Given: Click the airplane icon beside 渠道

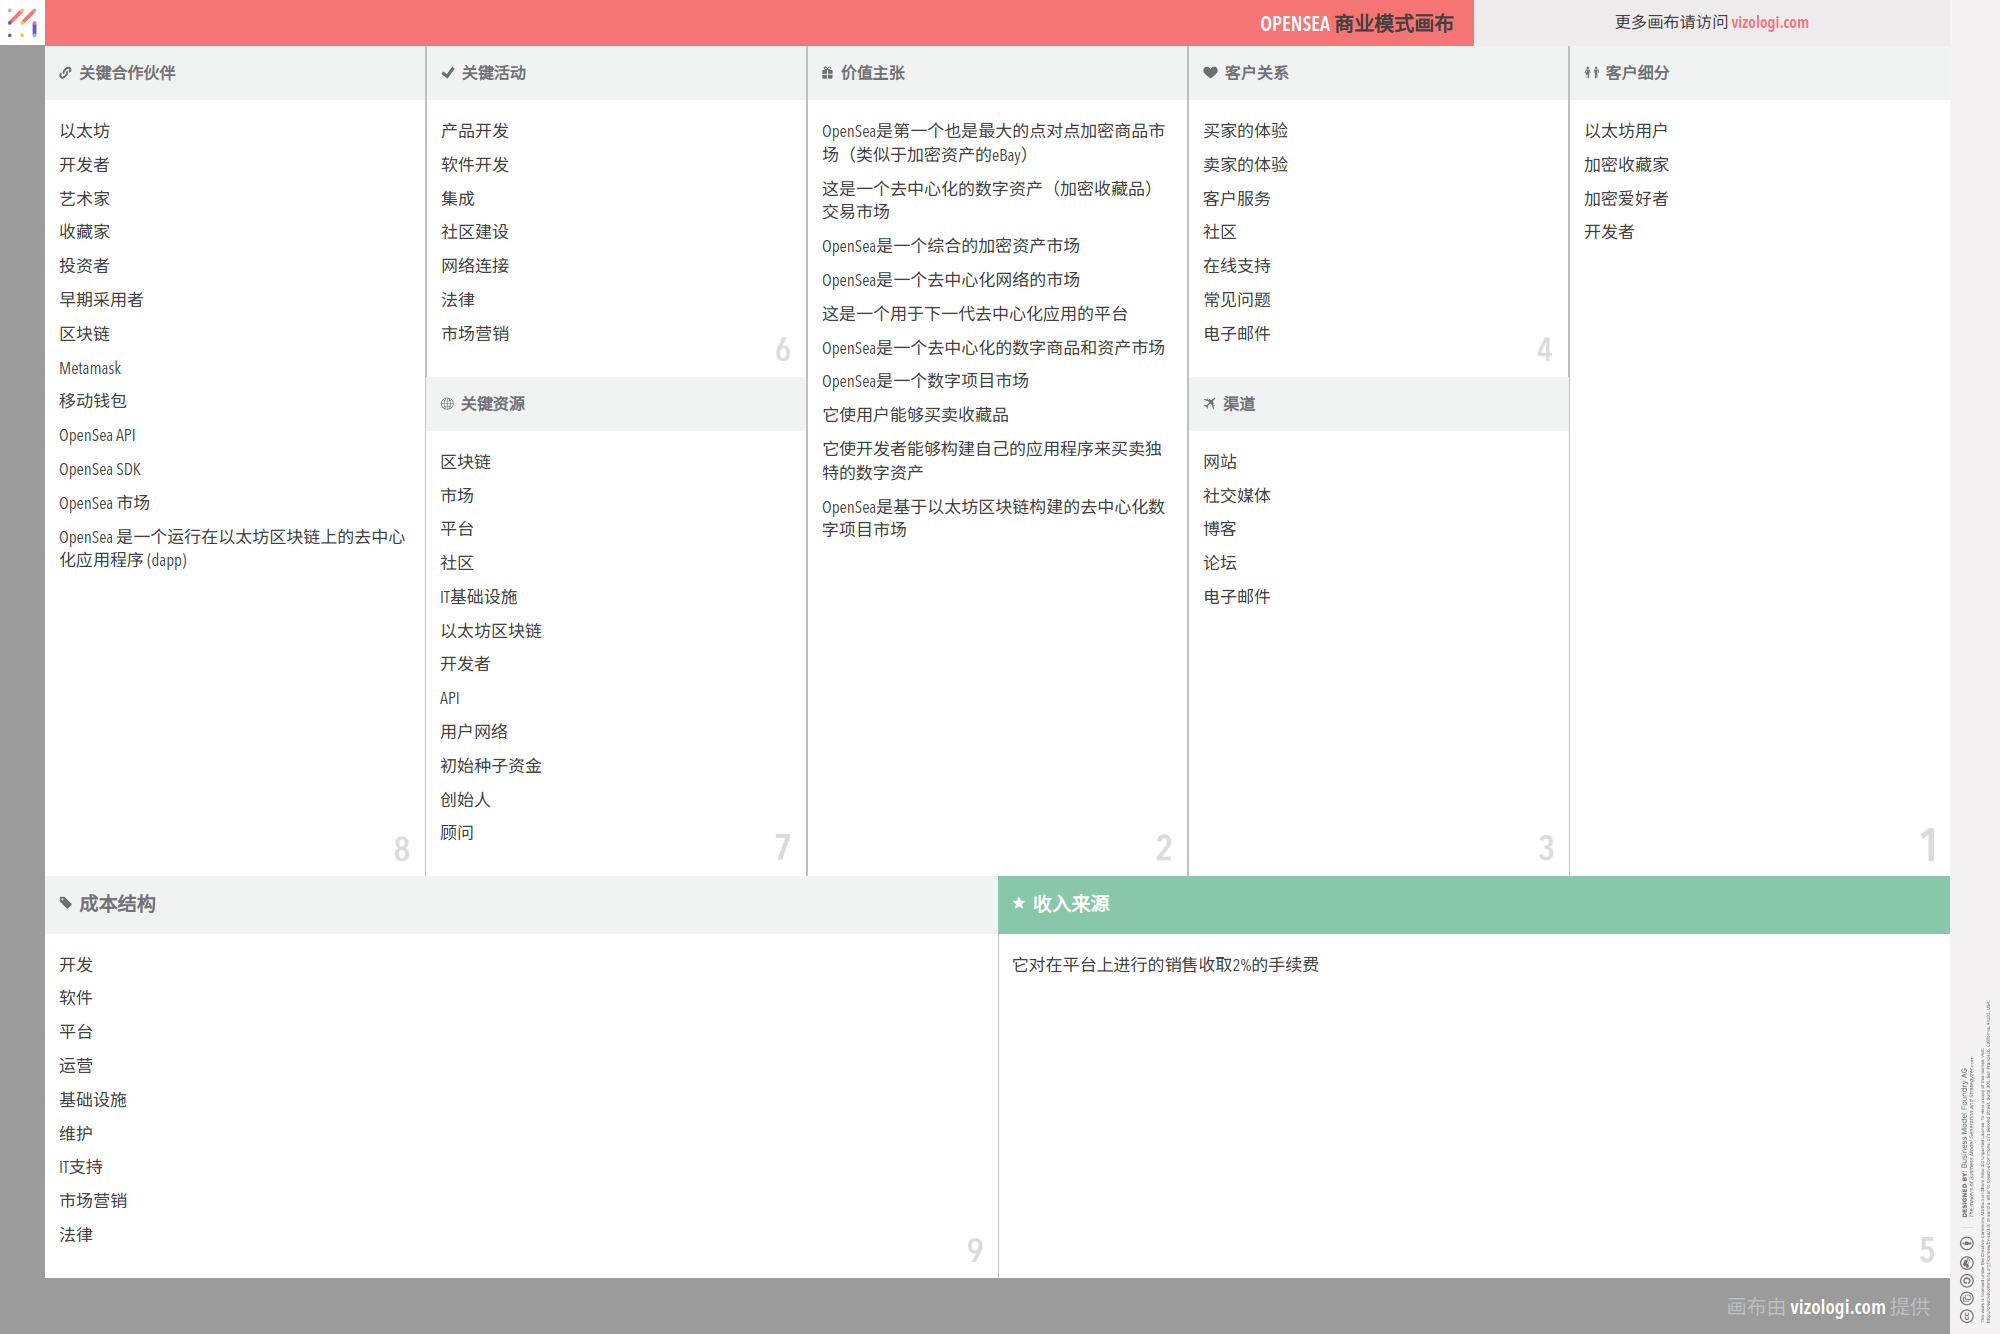Looking at the screenshot, I should click(1209, 404).
